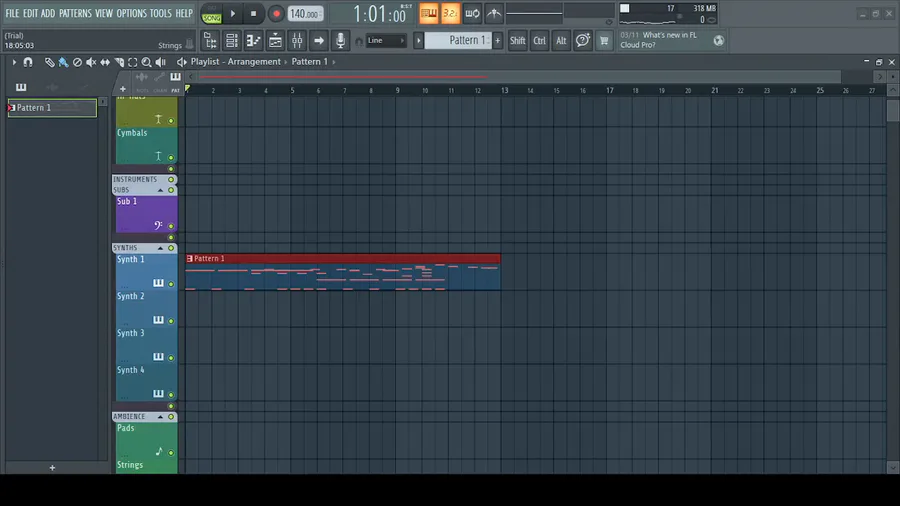Click the Pattern 1 selector field
The height and width of the screenshot is (506, 900).
[458, 40]
